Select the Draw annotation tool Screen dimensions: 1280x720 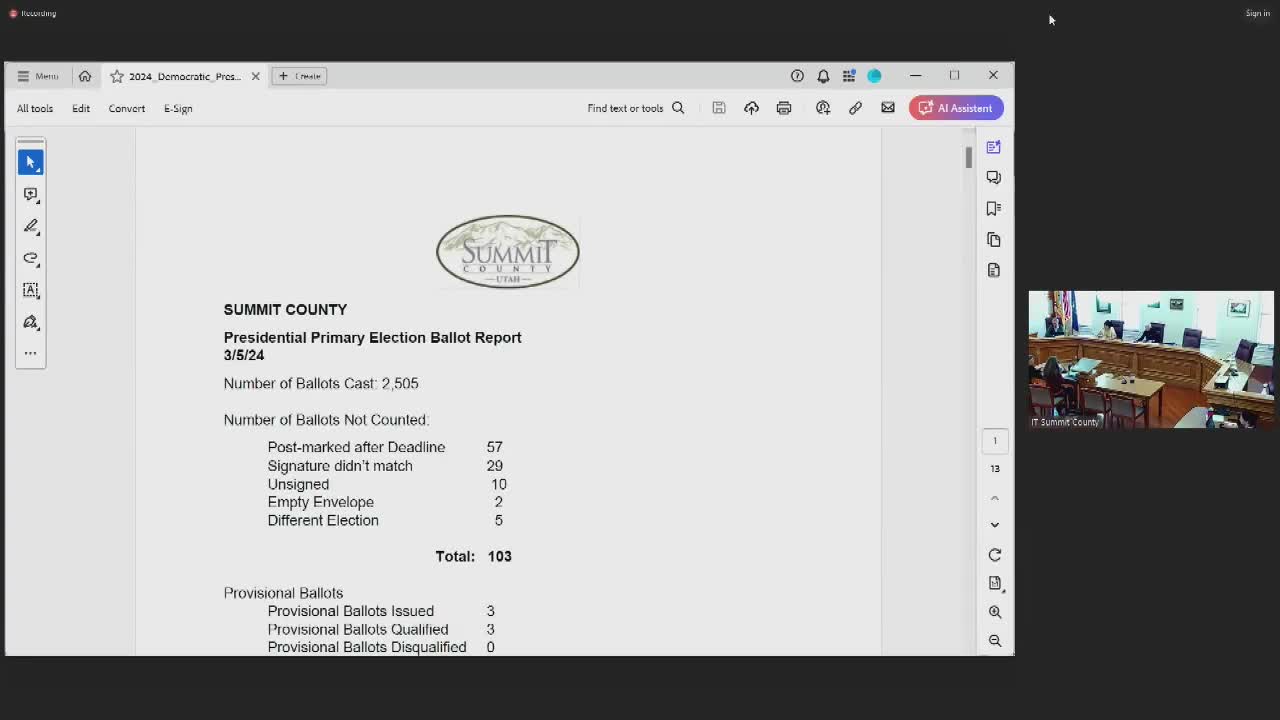pos(30,226)
